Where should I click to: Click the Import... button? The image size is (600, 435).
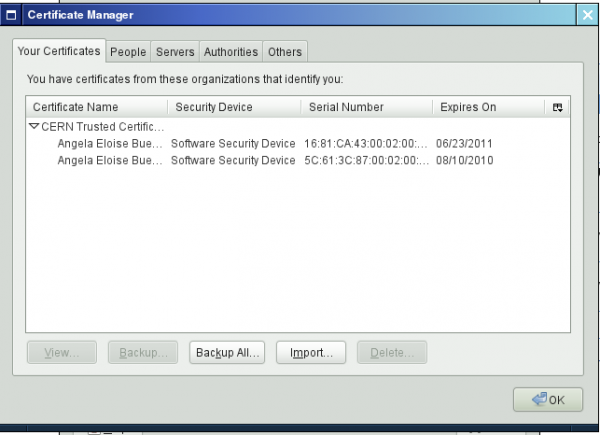[312, 352]
